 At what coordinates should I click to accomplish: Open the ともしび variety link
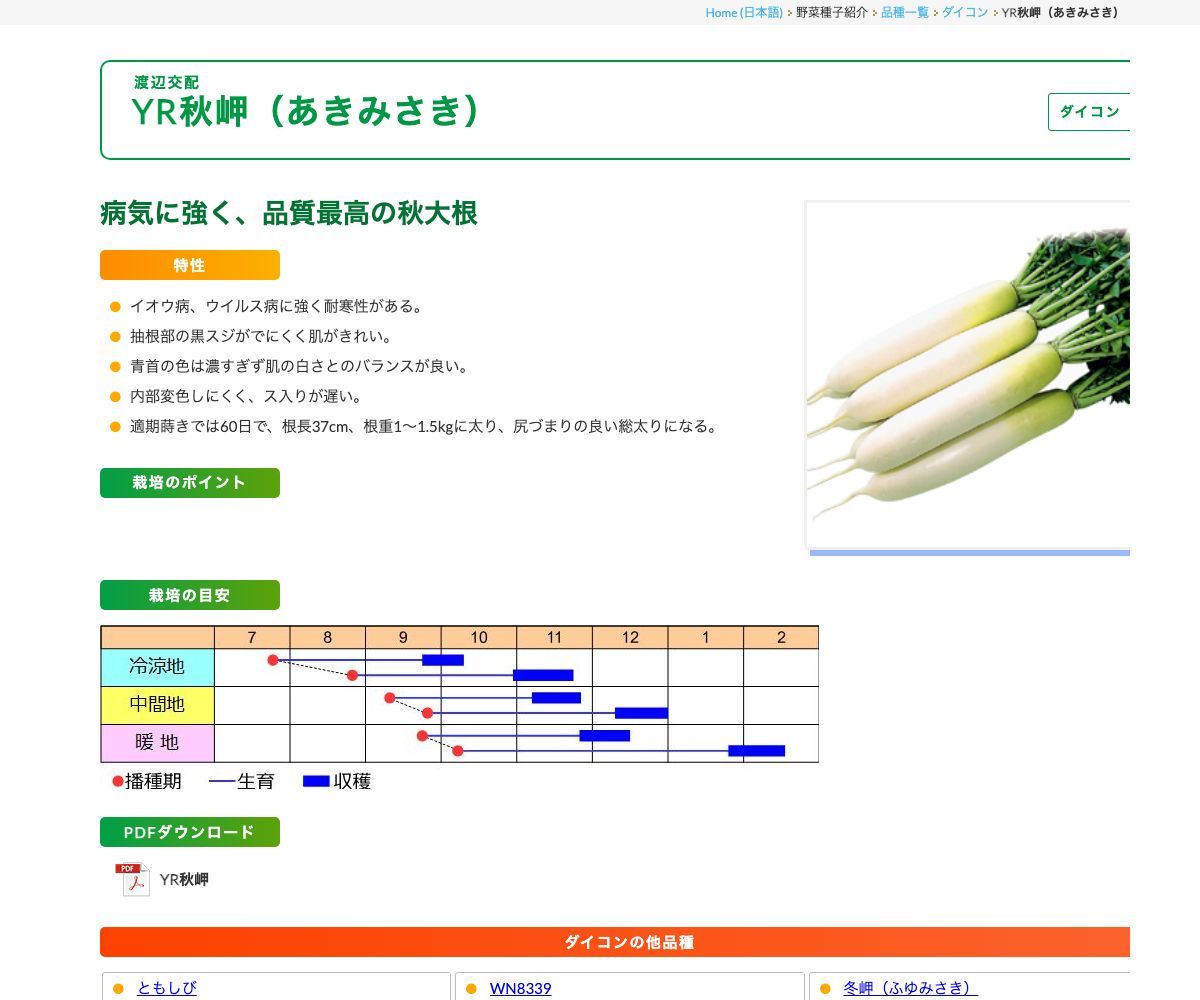165,988
